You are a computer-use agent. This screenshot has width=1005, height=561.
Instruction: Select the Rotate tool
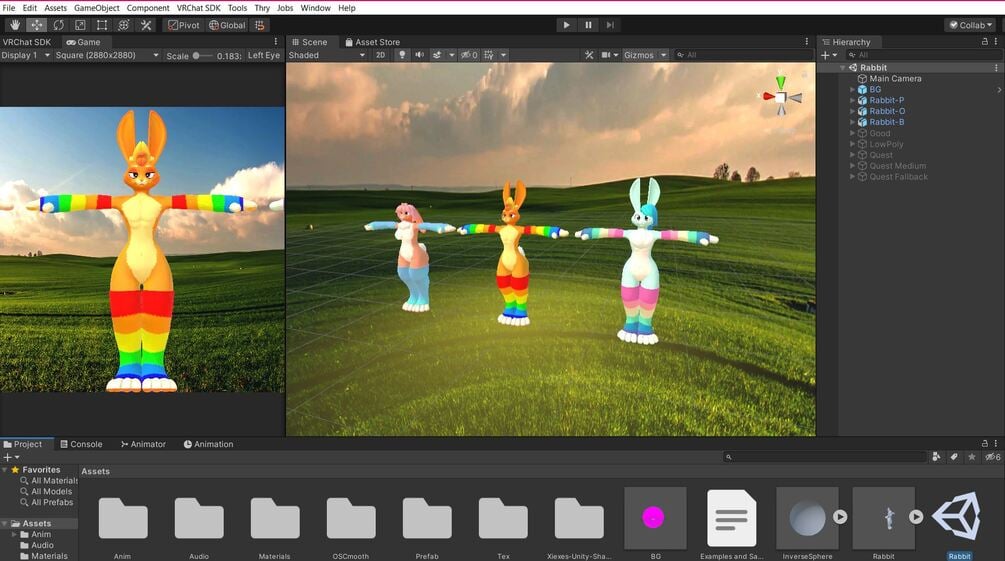pyautogui.click(x=58, y=25)
